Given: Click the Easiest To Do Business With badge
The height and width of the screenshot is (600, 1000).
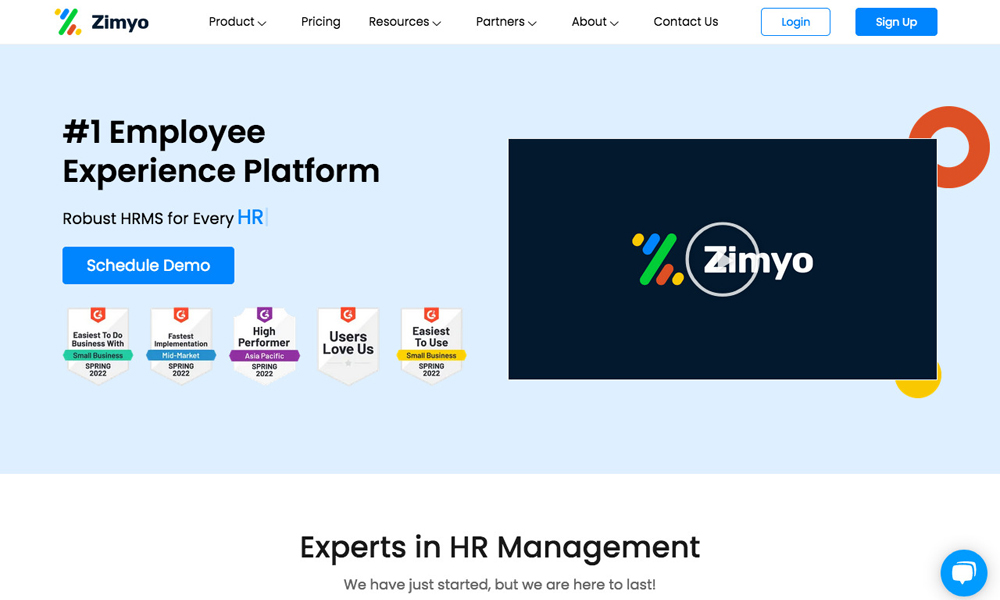Looking at the screenshot, I should click(x=98, y=345).
